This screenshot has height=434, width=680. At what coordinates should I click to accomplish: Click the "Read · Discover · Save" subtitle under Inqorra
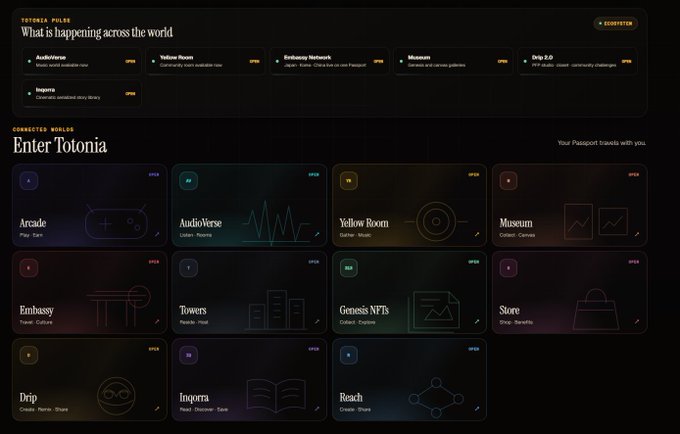[x=204, y=409]
